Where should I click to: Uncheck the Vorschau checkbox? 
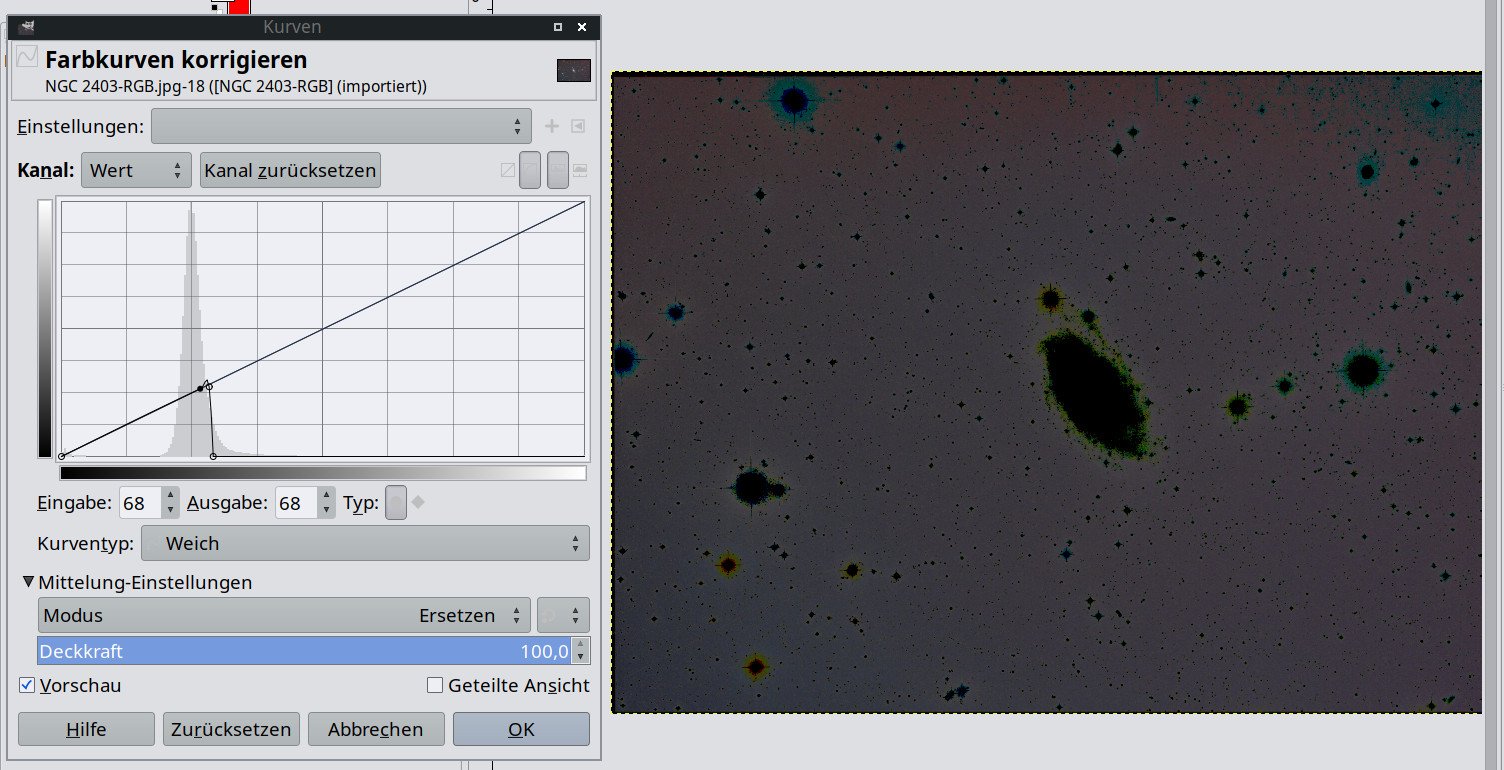(x=27, y=686)
